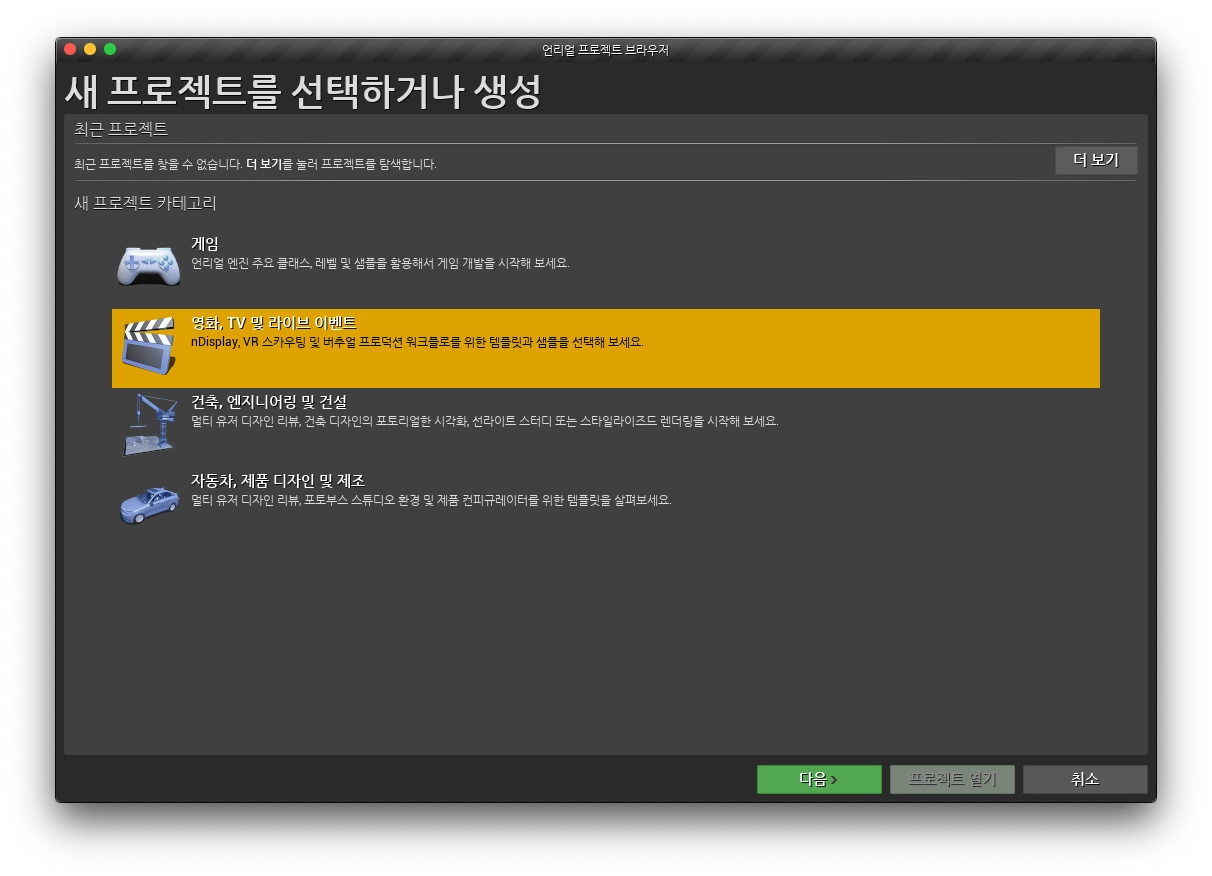Cancel with the 취소 button

tap(1085, 779)
